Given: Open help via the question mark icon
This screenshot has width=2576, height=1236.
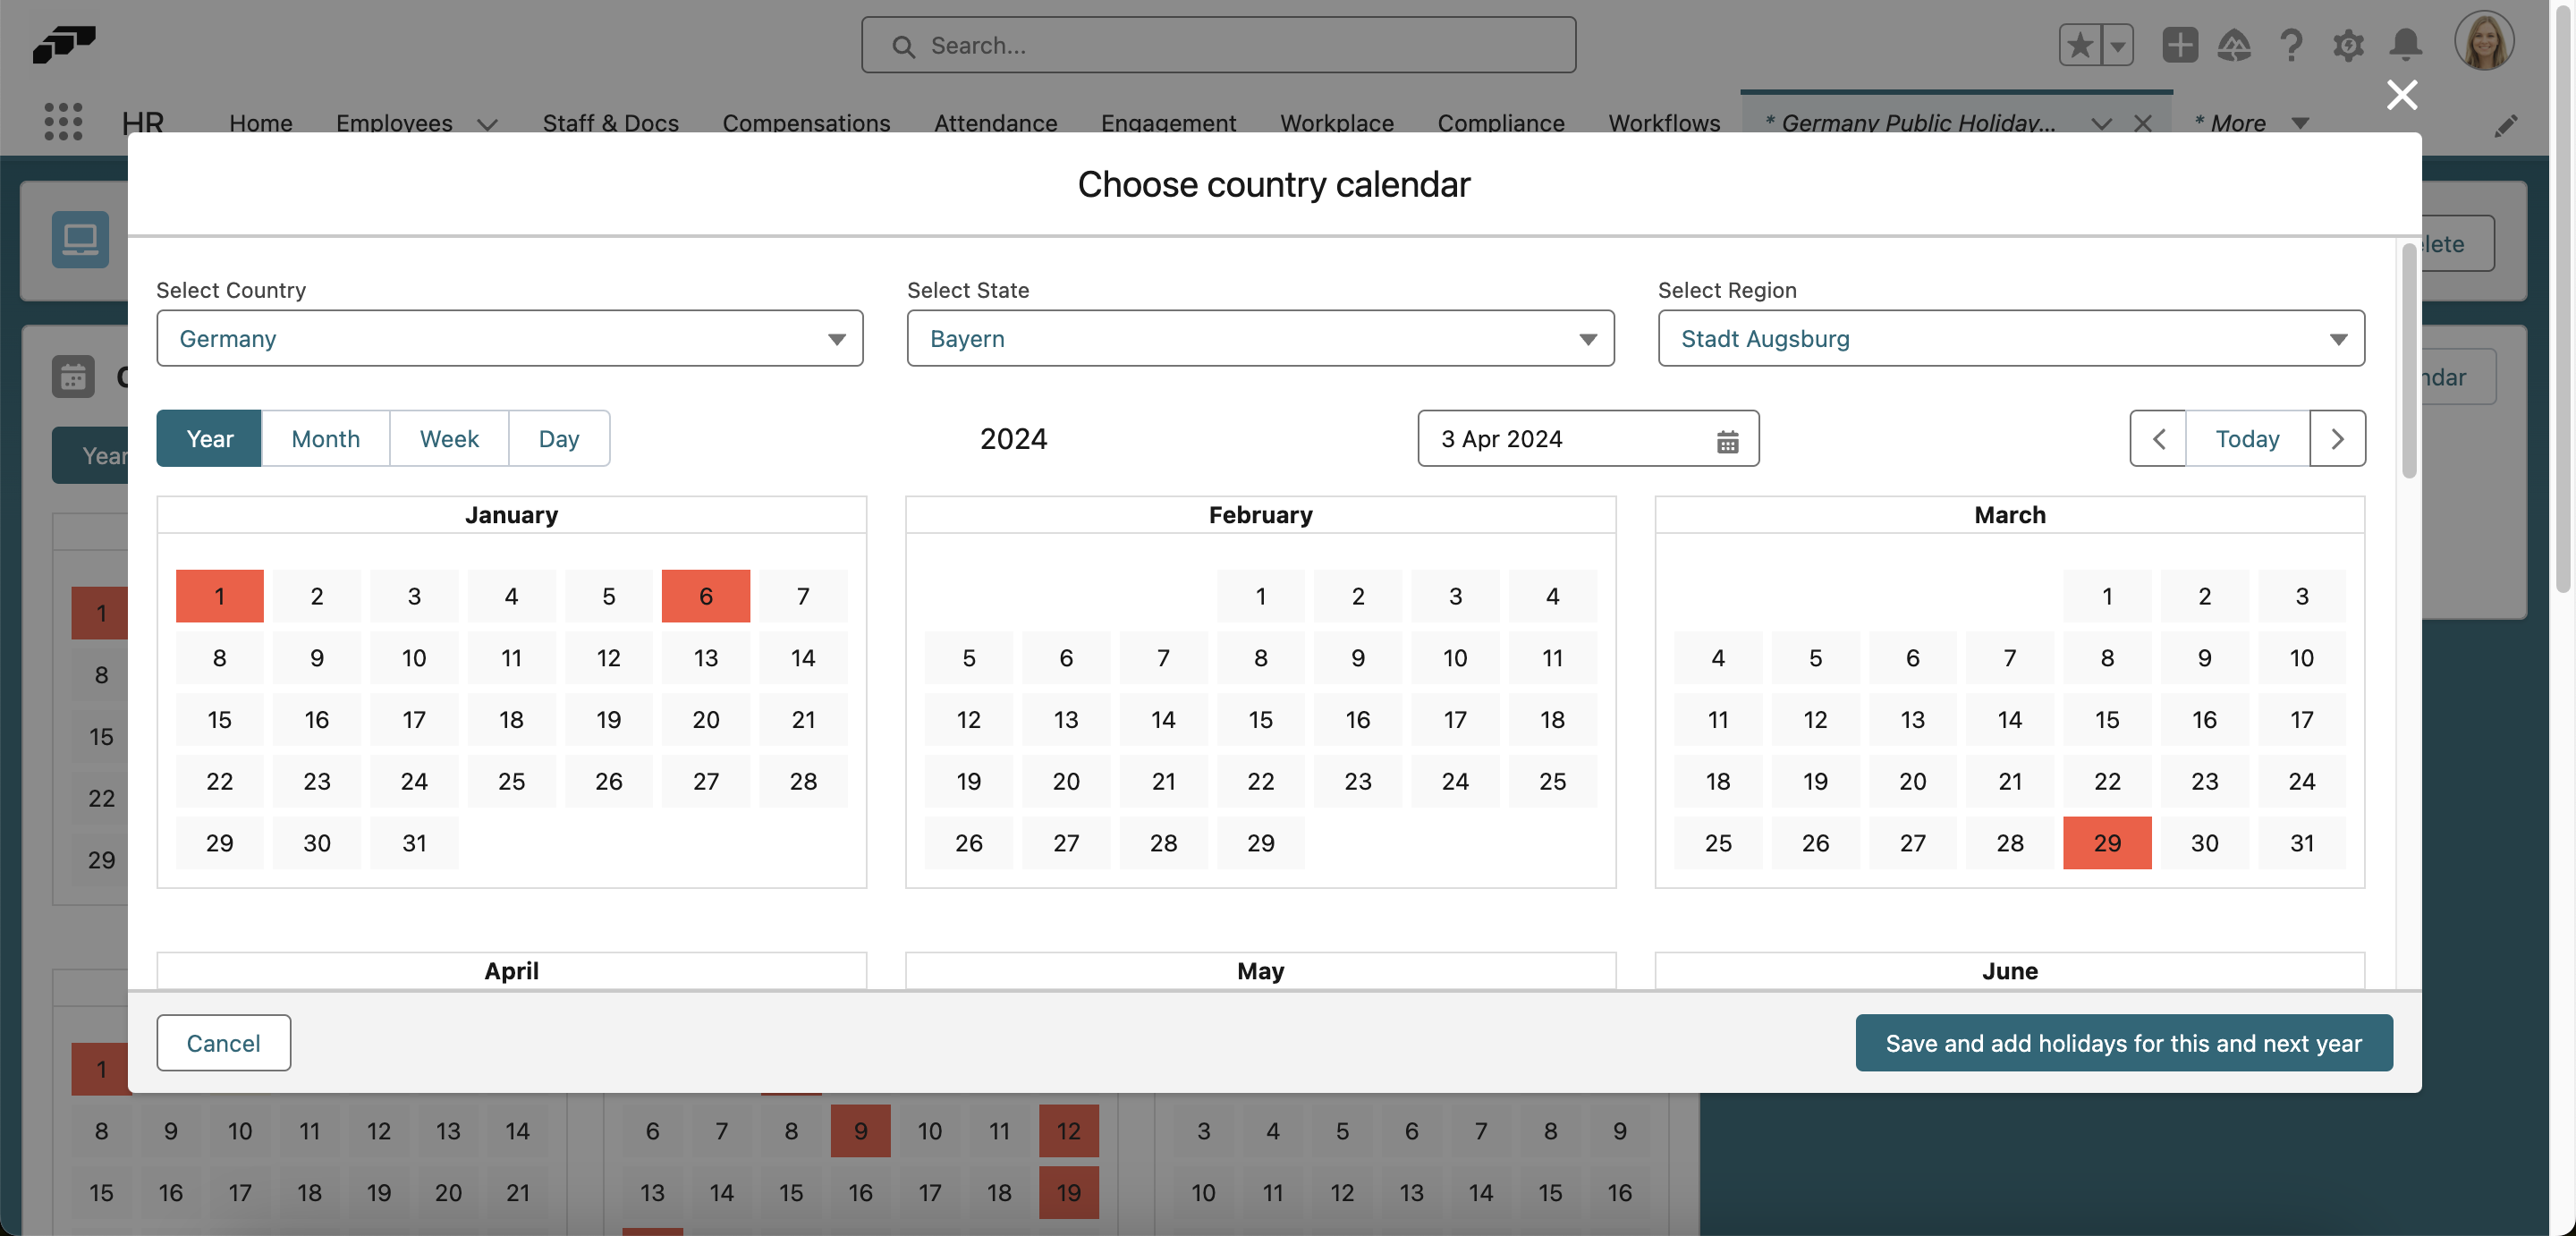Looking at the screenshot, I should (2292, 45).
